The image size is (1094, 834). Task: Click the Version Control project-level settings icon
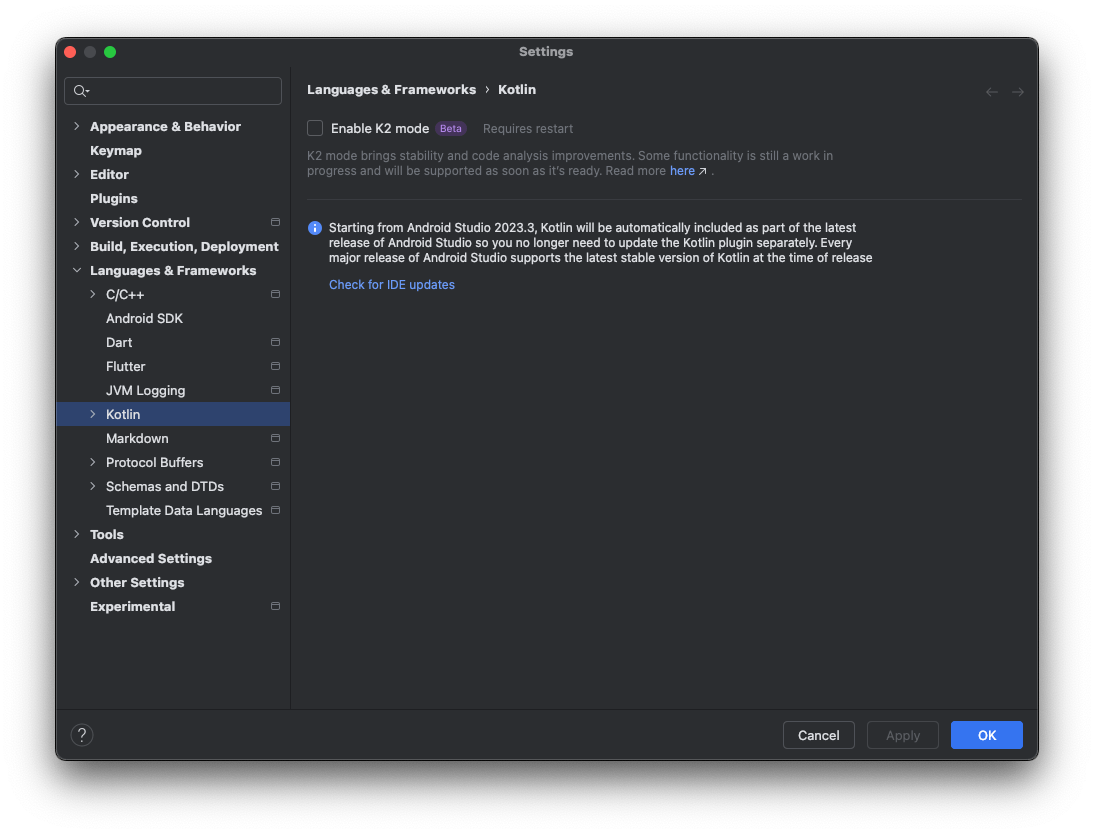point(276,222)
